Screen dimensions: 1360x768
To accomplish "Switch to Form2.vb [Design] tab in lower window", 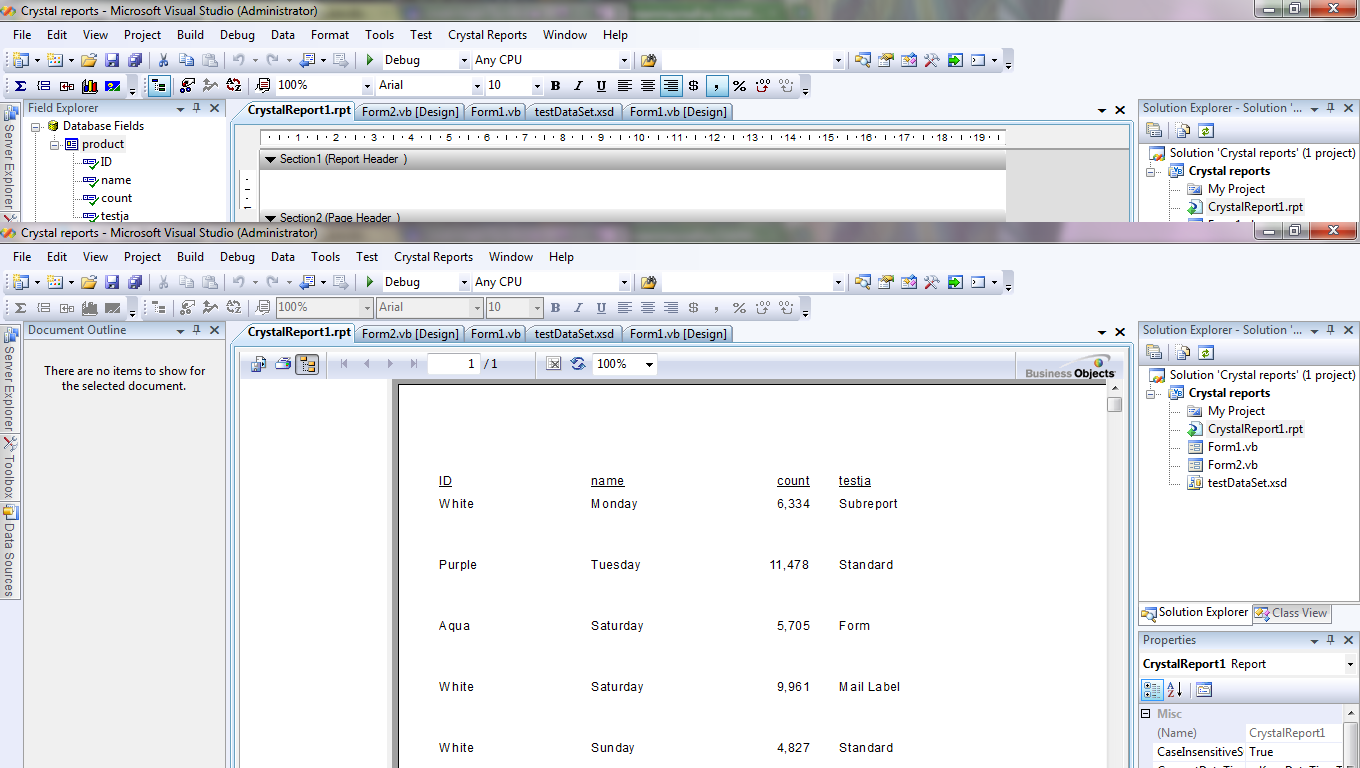I will tap(410, 334).
